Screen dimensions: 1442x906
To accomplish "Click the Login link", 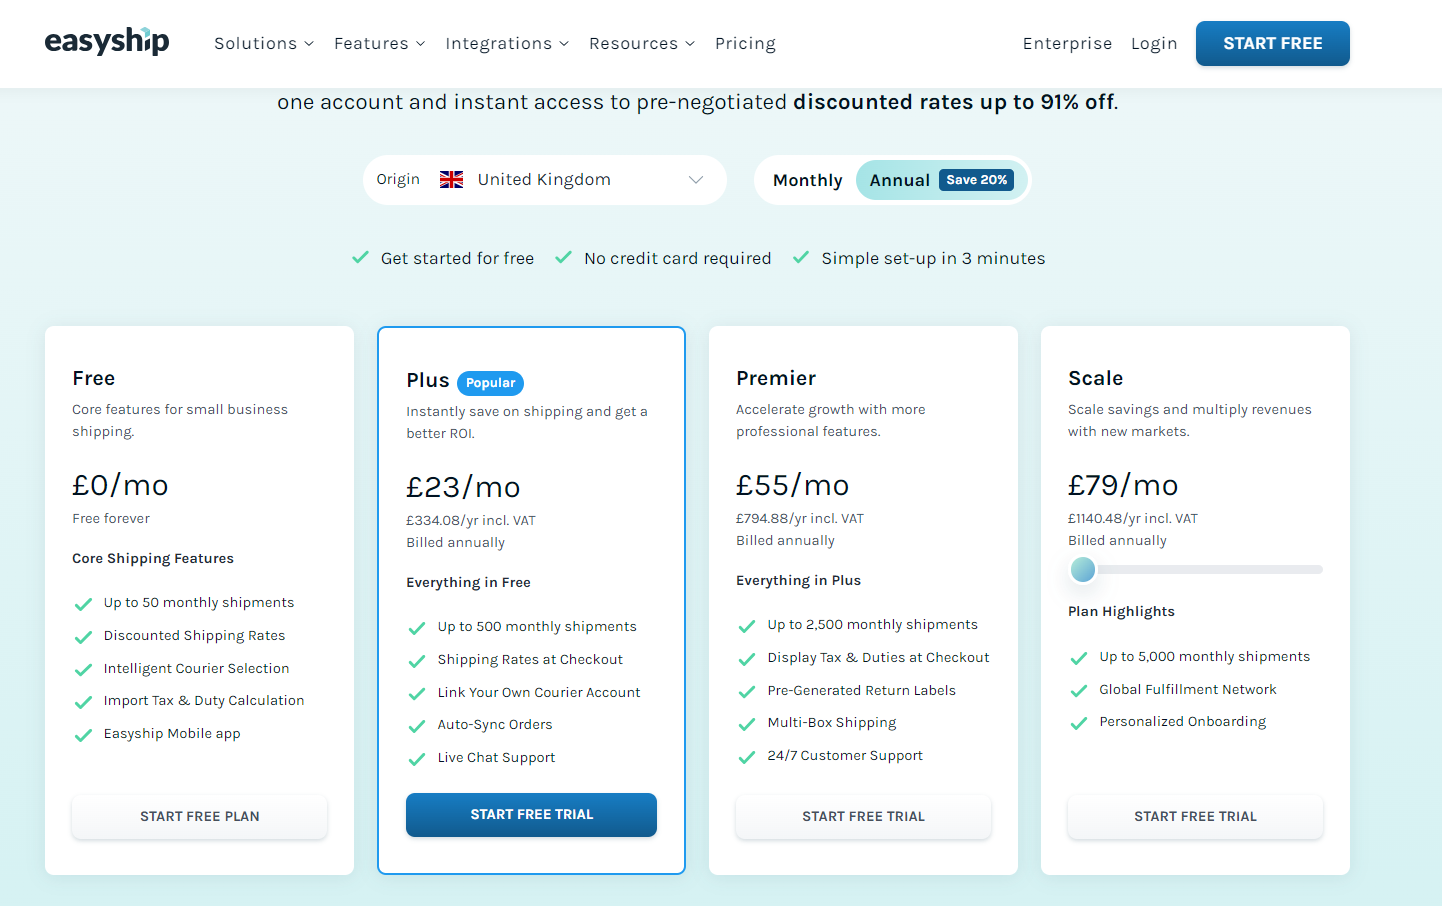I will (x=1154, y=43).
